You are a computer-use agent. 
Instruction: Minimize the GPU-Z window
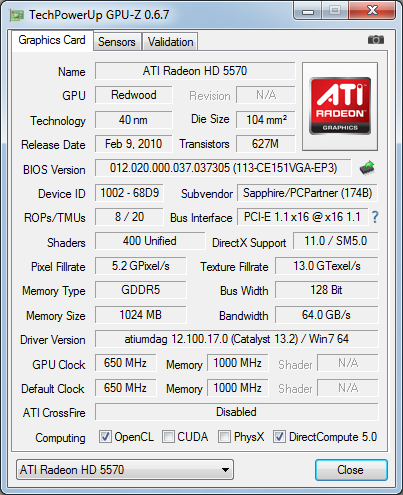(x=308, y=12)
